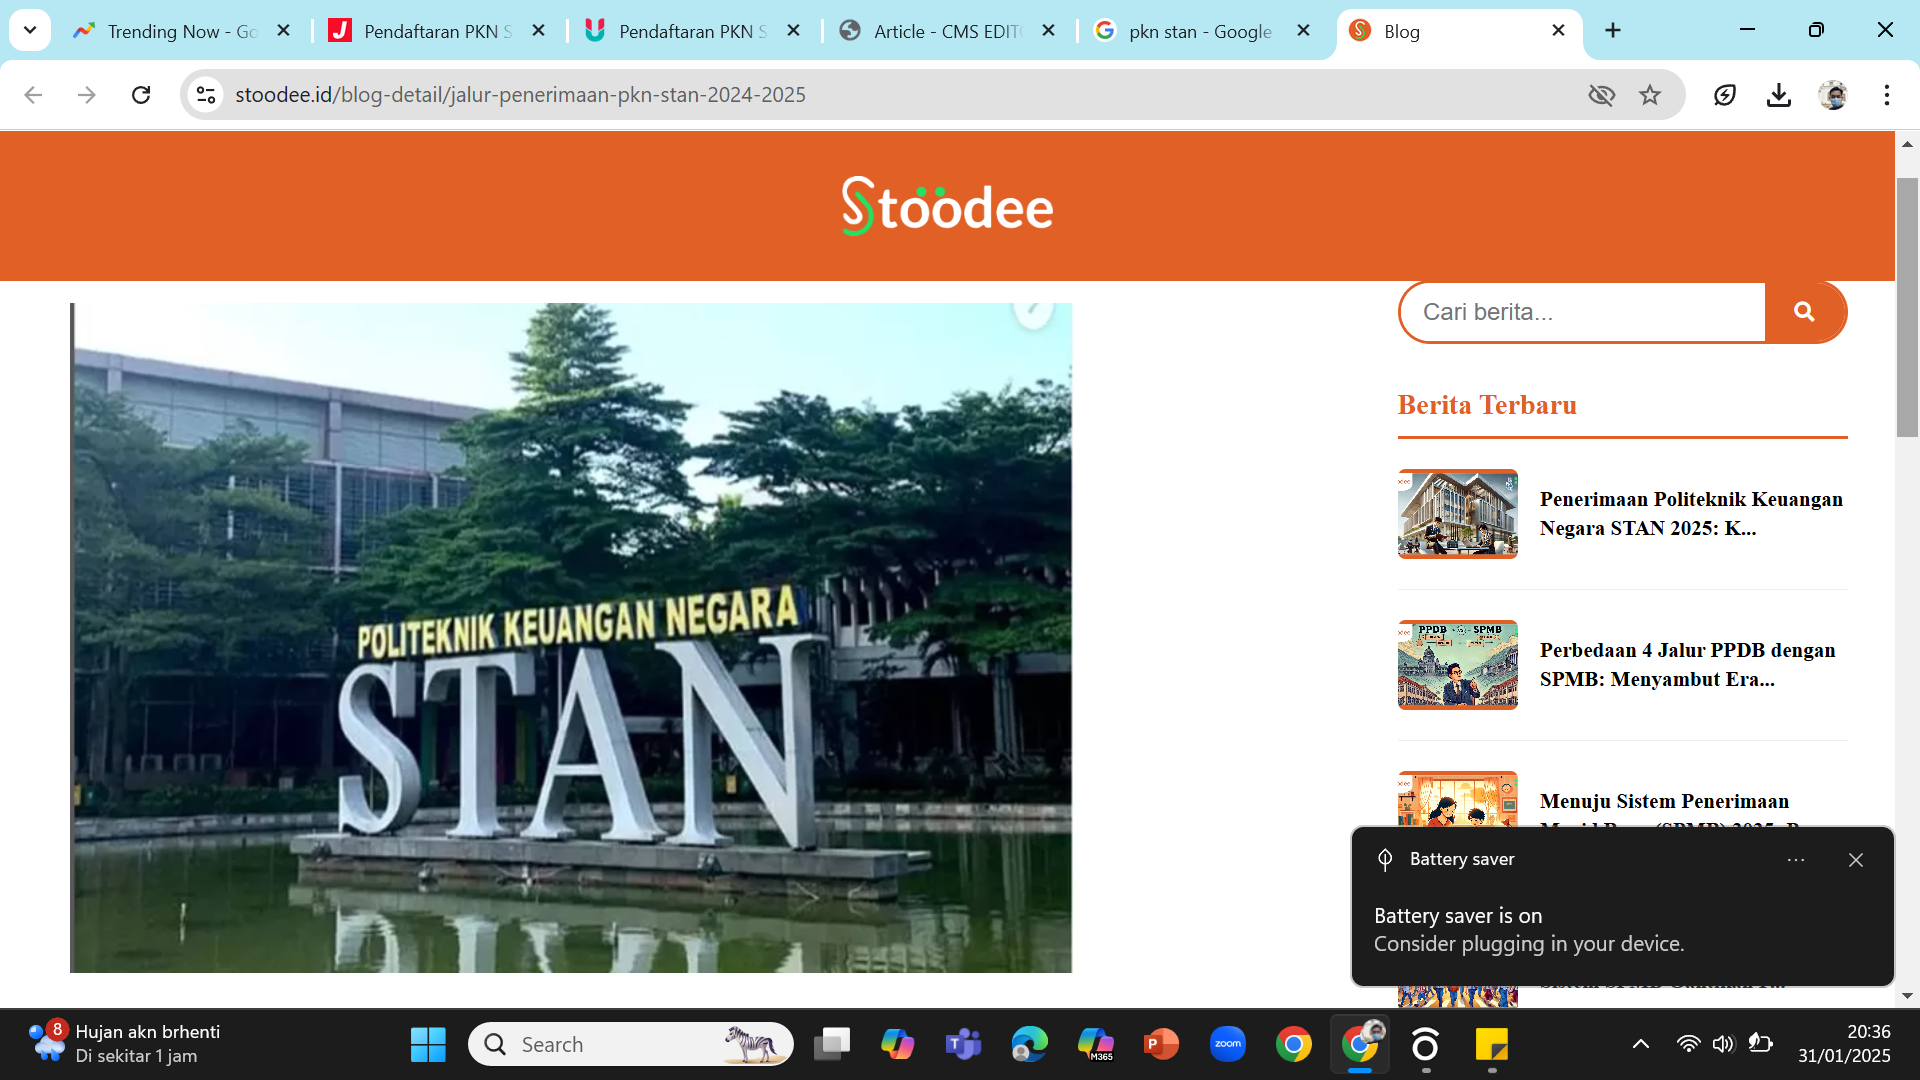
Task: Bookmark this page with the star icon
Action: [x=1650, y=95]
